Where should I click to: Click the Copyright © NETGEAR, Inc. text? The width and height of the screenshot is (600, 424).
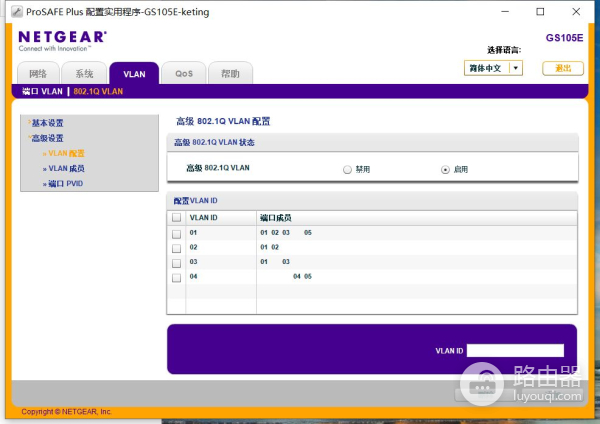(x=66, y=412)
